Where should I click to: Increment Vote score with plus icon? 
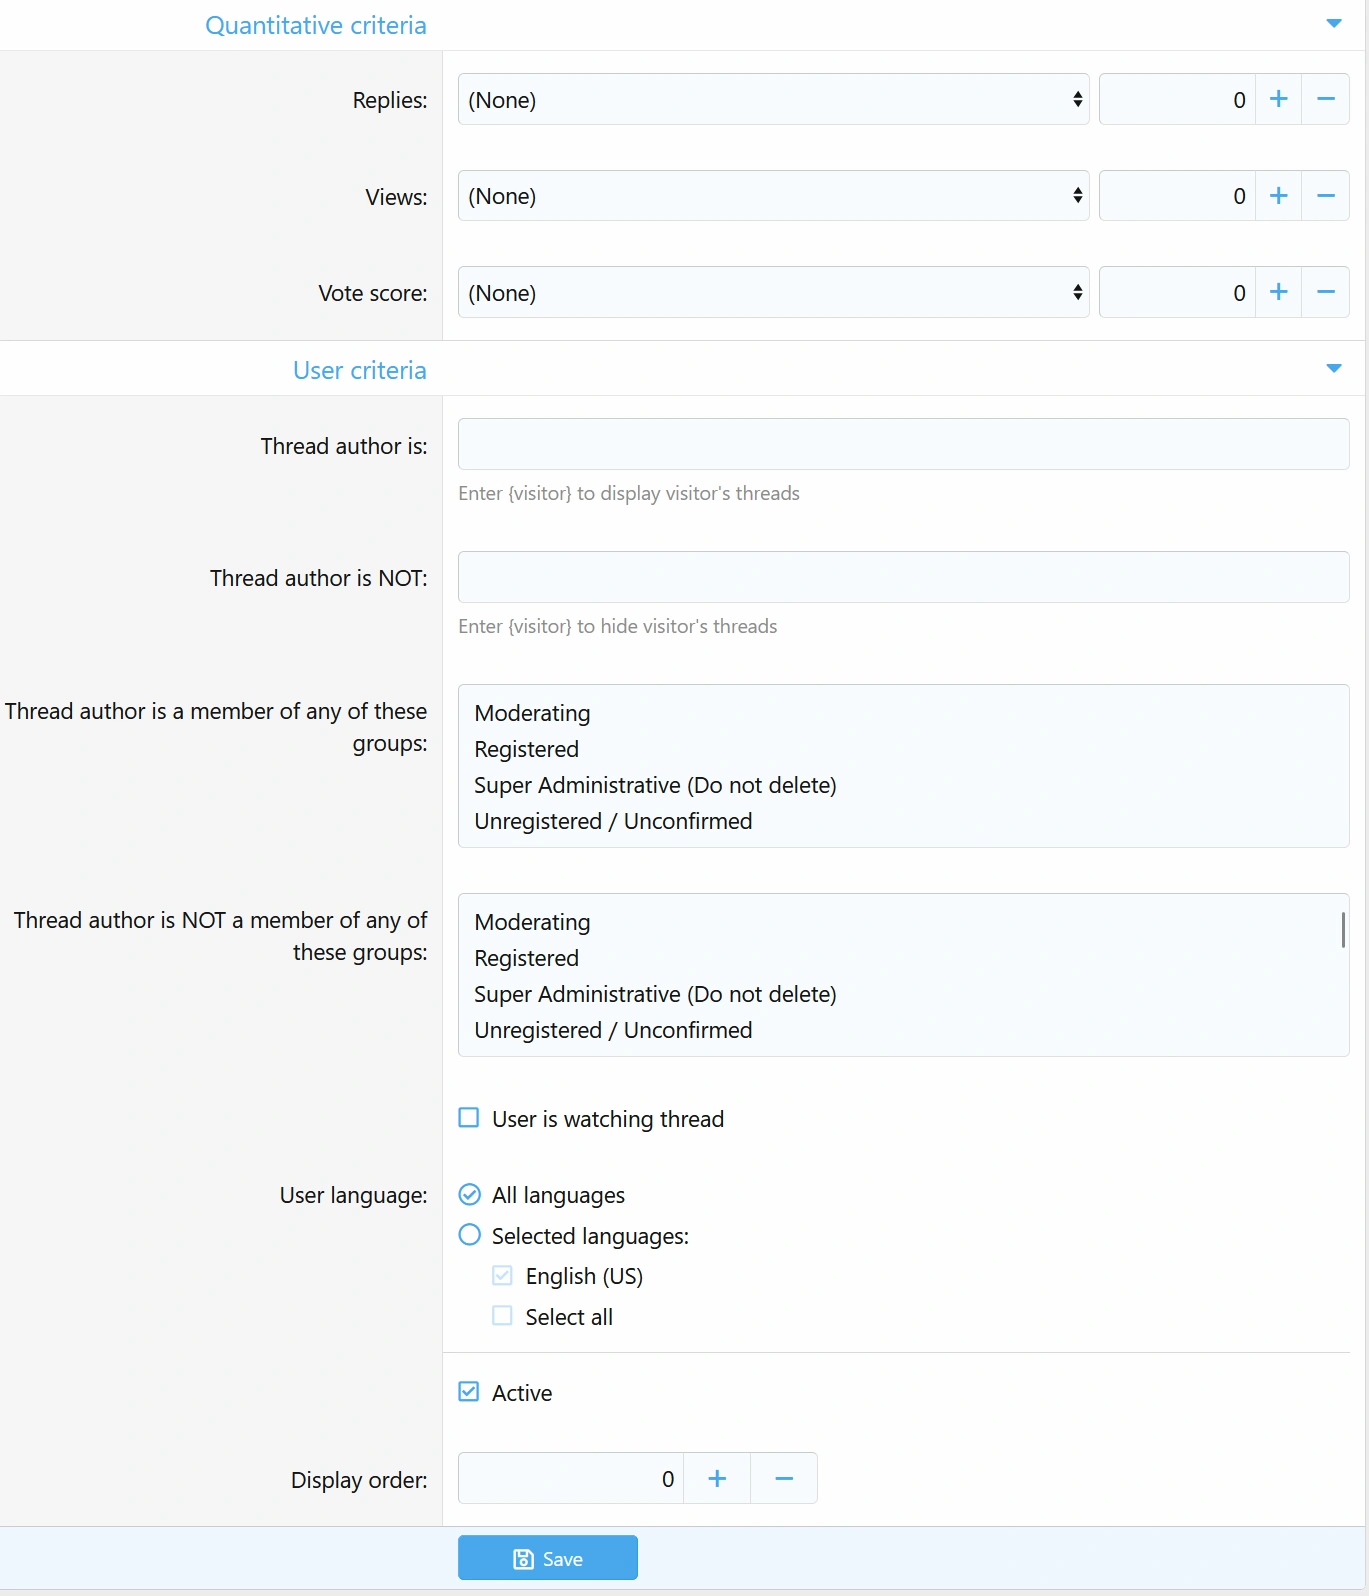pos(1278,292)
